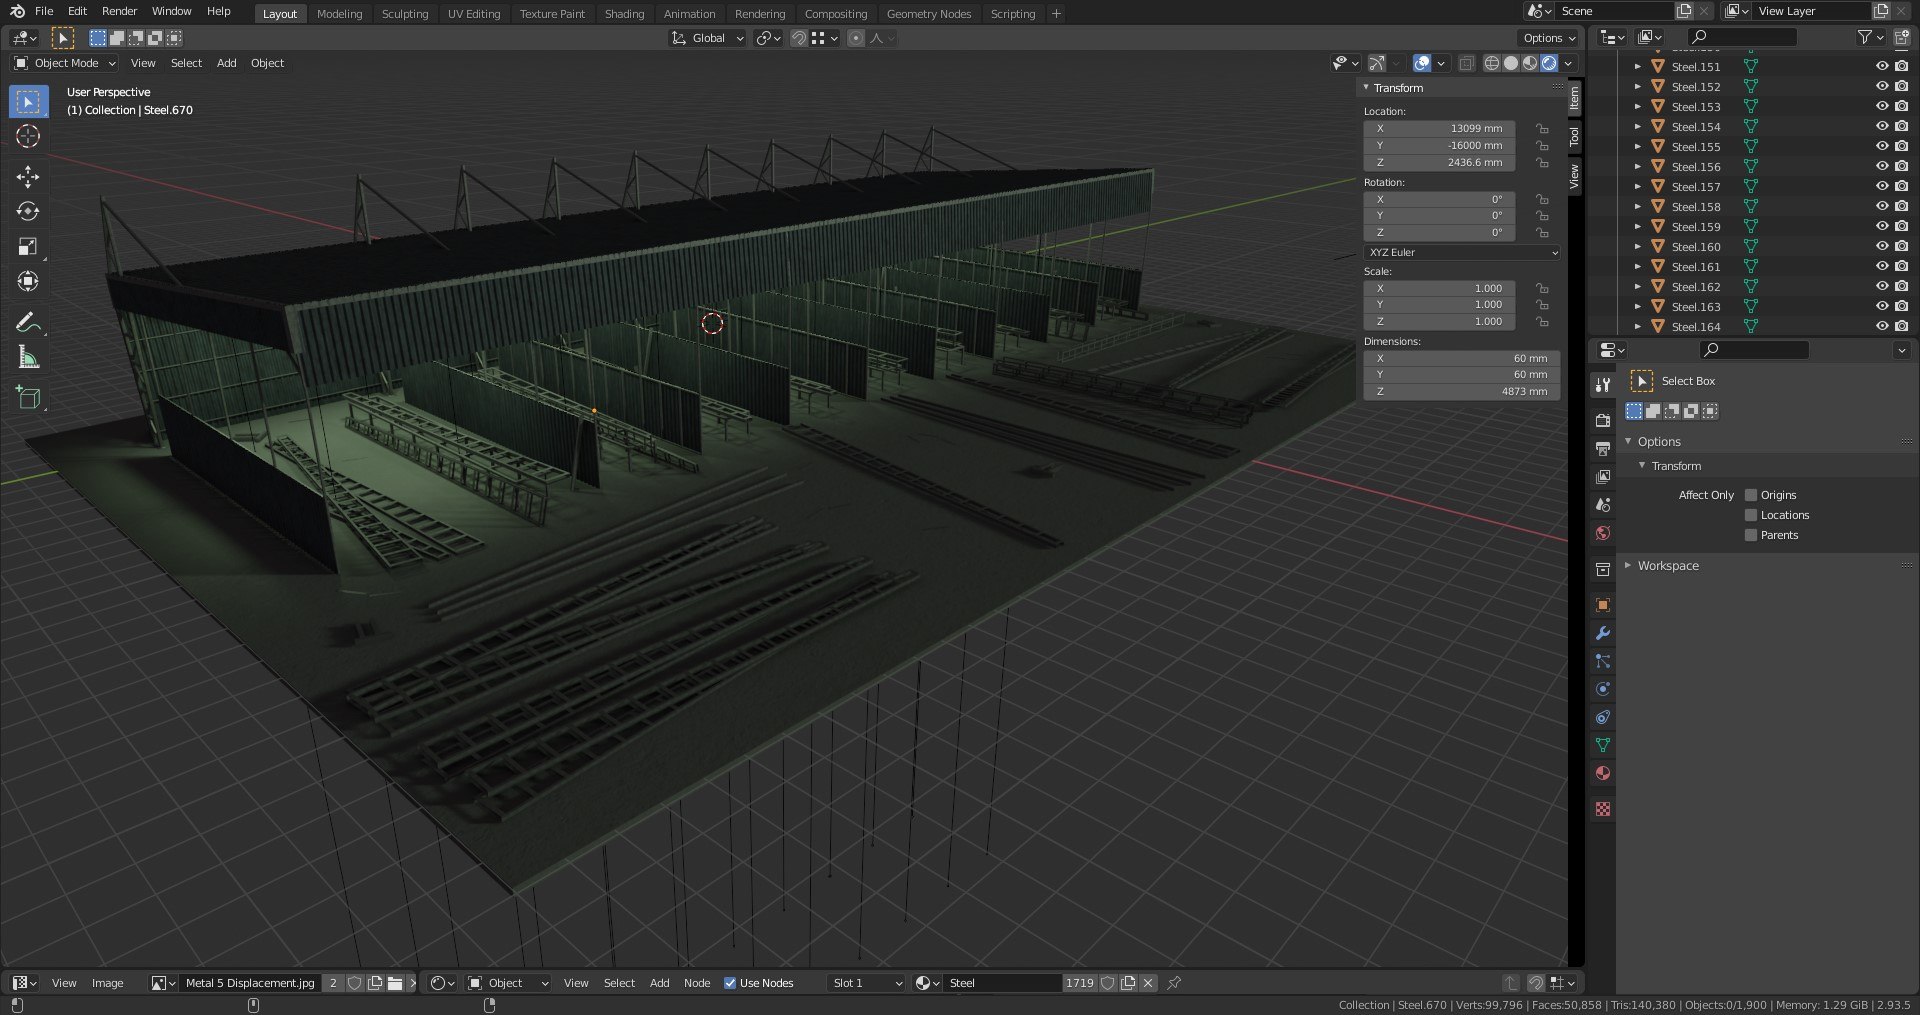The height and width of the screenshot is (1015, 1920).
Task: Toggle viewport visibility of Steel.157
Action: pos(1882,186)
